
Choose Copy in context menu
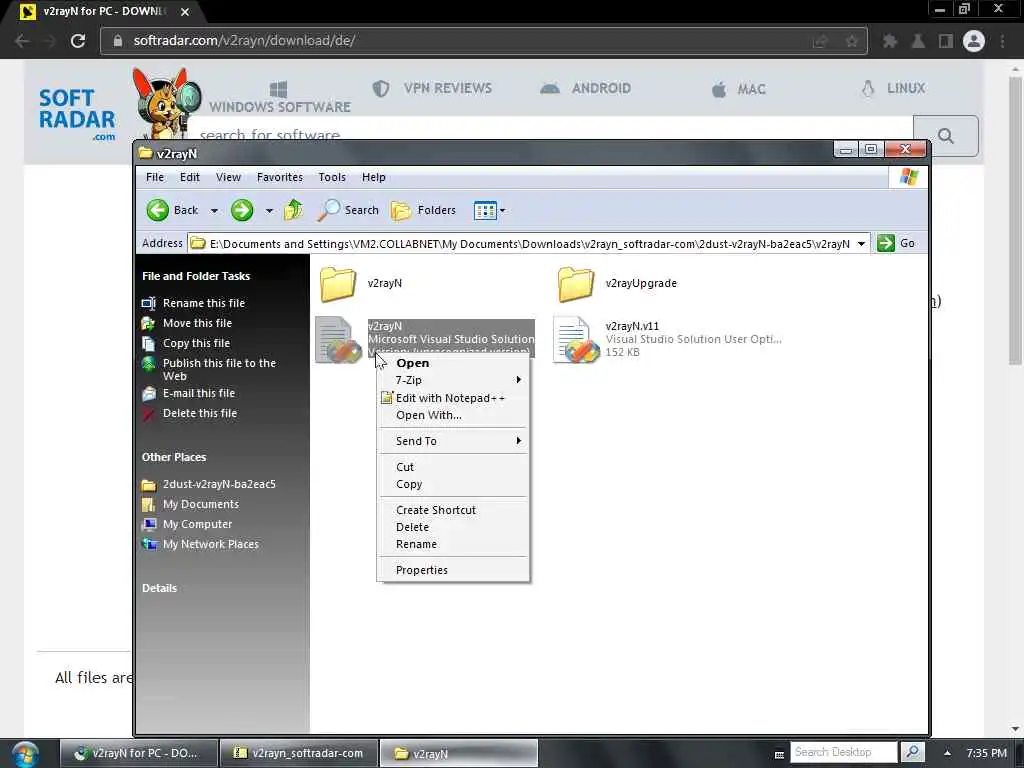click(x=453, y=484)
